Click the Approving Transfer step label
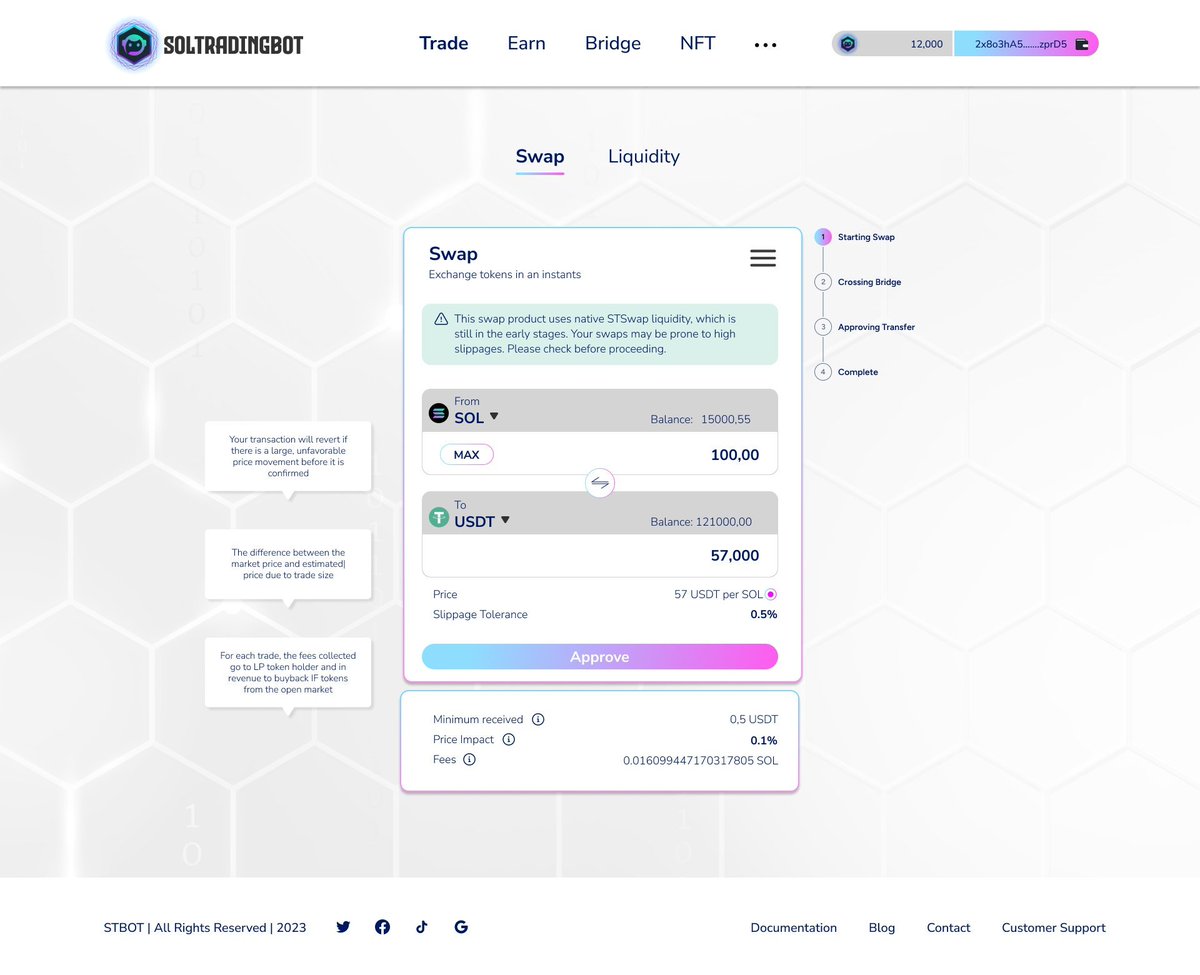This screenshot has width=1200, height=975. coord(876,327)
